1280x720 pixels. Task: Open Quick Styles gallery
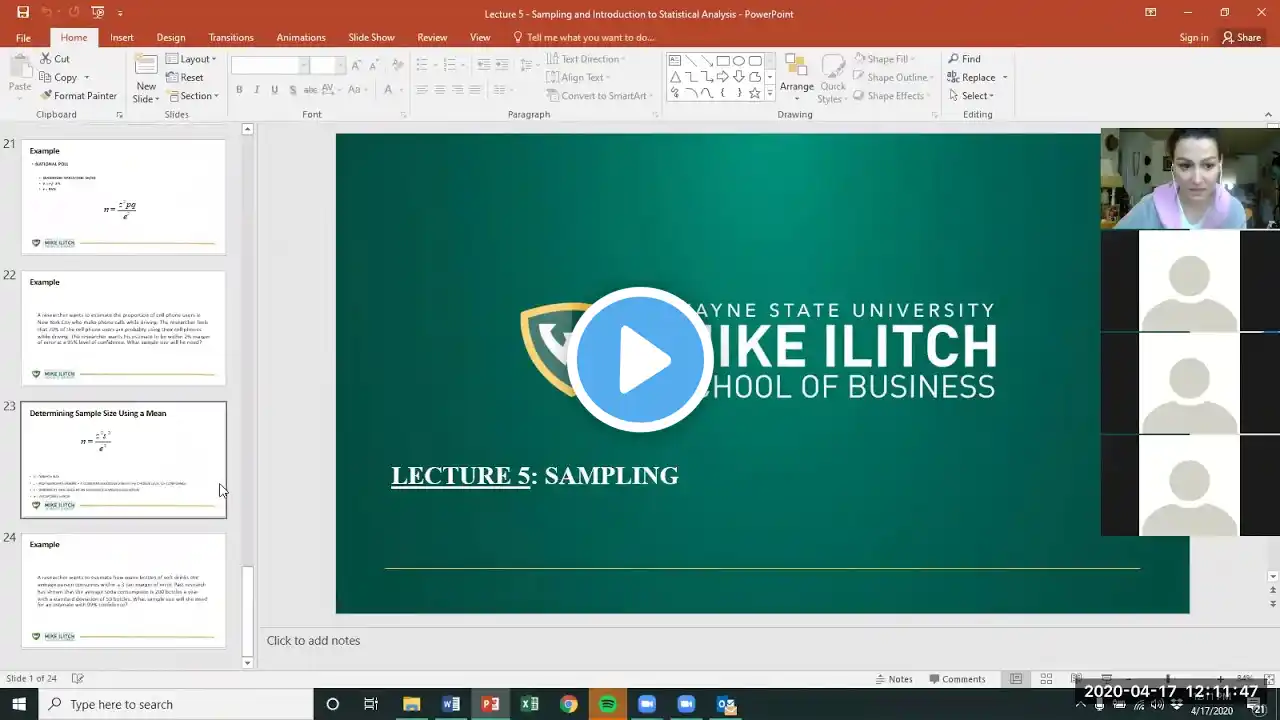point(833,77)
